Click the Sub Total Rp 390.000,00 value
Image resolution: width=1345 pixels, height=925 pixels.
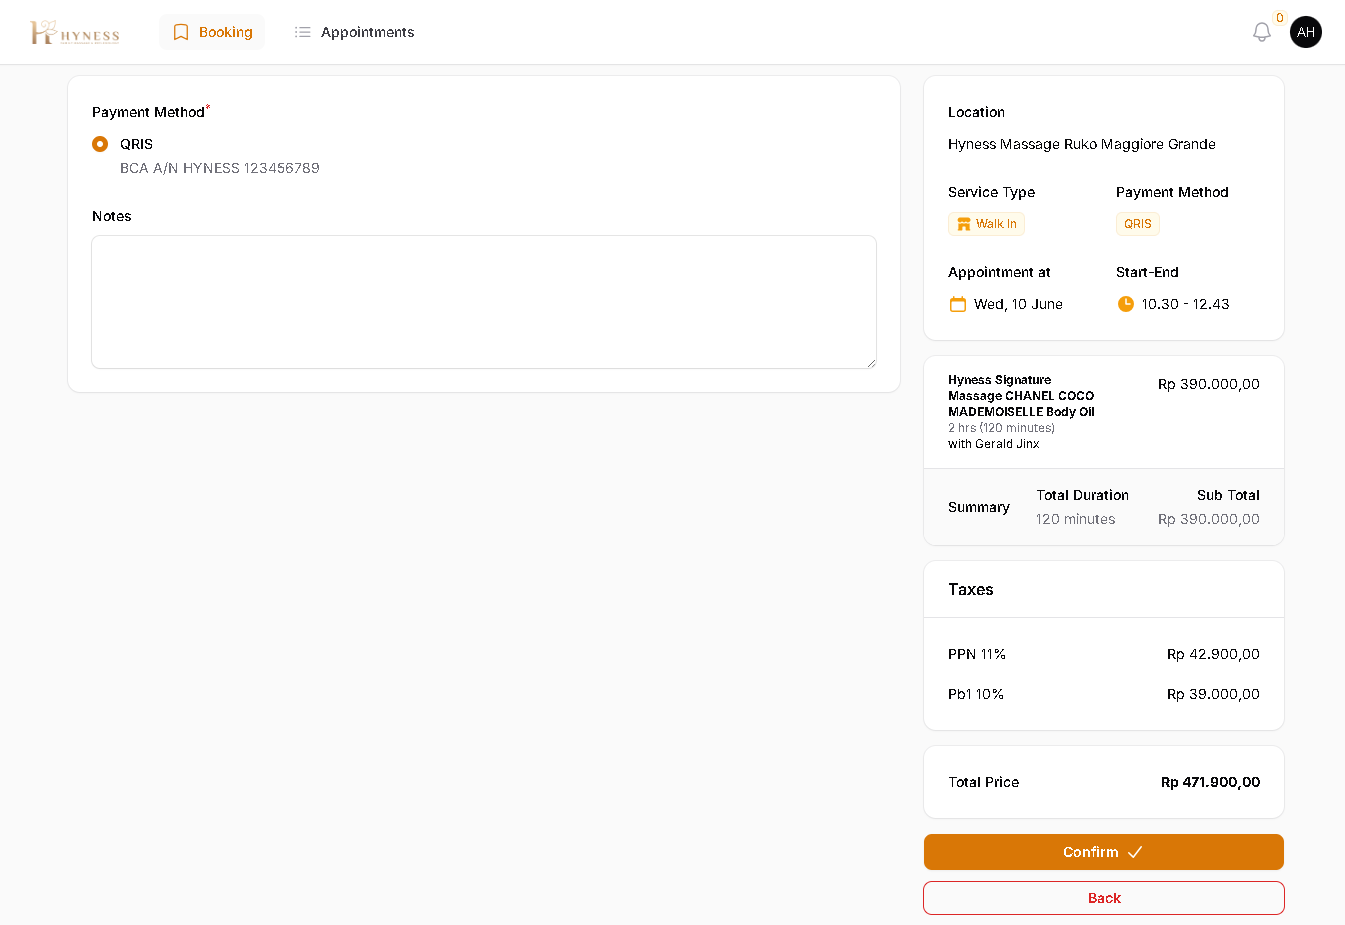coord(1208,519)
